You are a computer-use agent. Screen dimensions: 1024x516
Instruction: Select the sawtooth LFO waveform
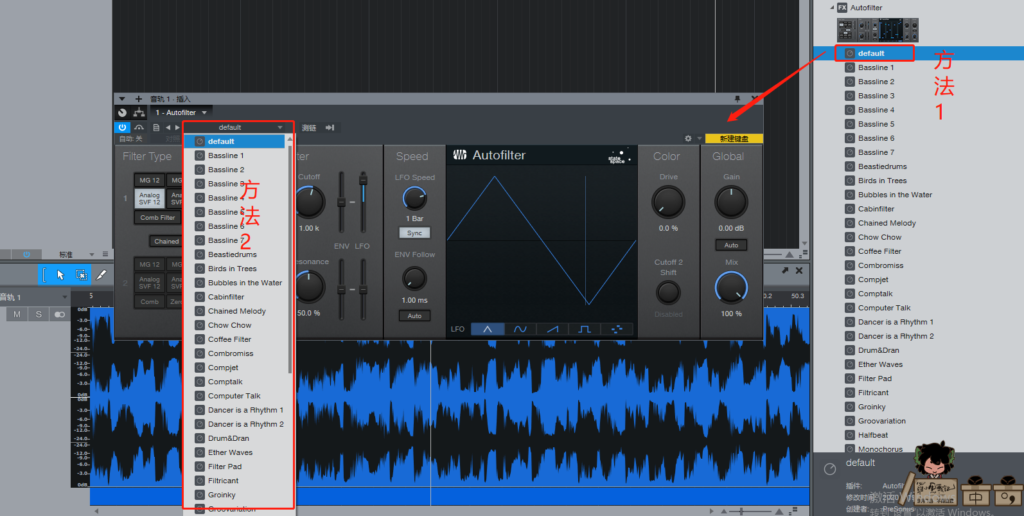552,329
